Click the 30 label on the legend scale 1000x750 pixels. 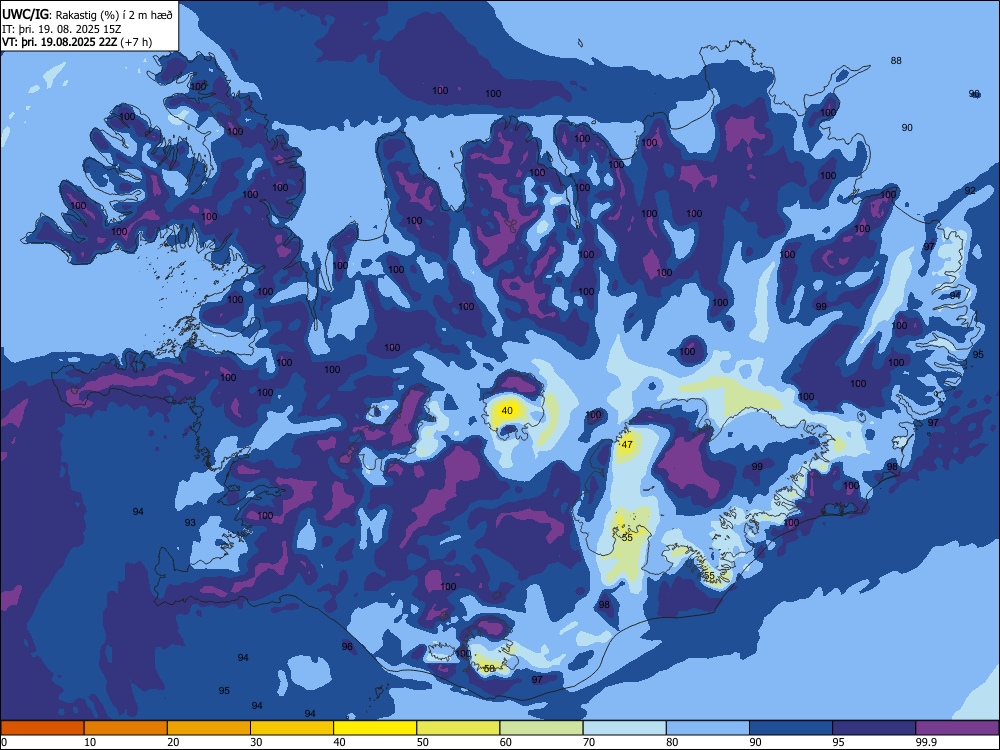coord(256,742)
